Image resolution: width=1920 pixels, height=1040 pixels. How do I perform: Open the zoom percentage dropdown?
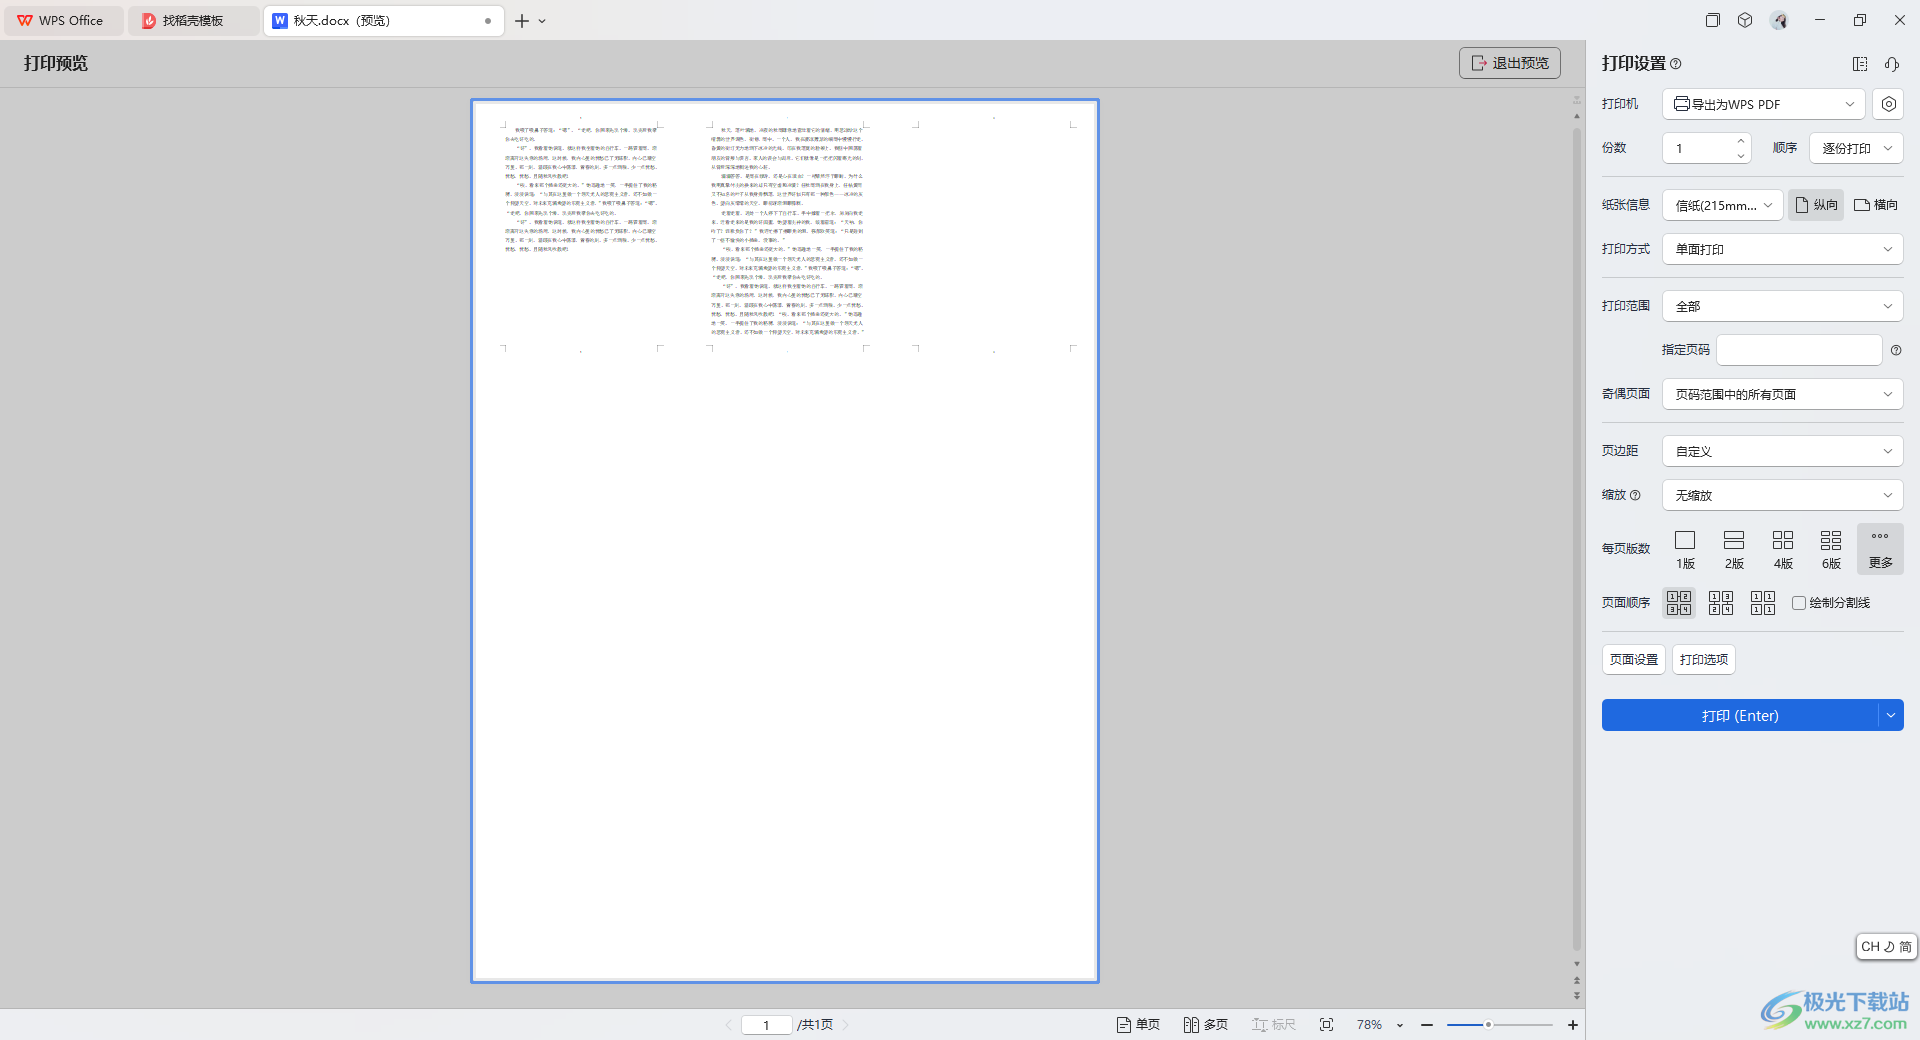point(1400,1025)
